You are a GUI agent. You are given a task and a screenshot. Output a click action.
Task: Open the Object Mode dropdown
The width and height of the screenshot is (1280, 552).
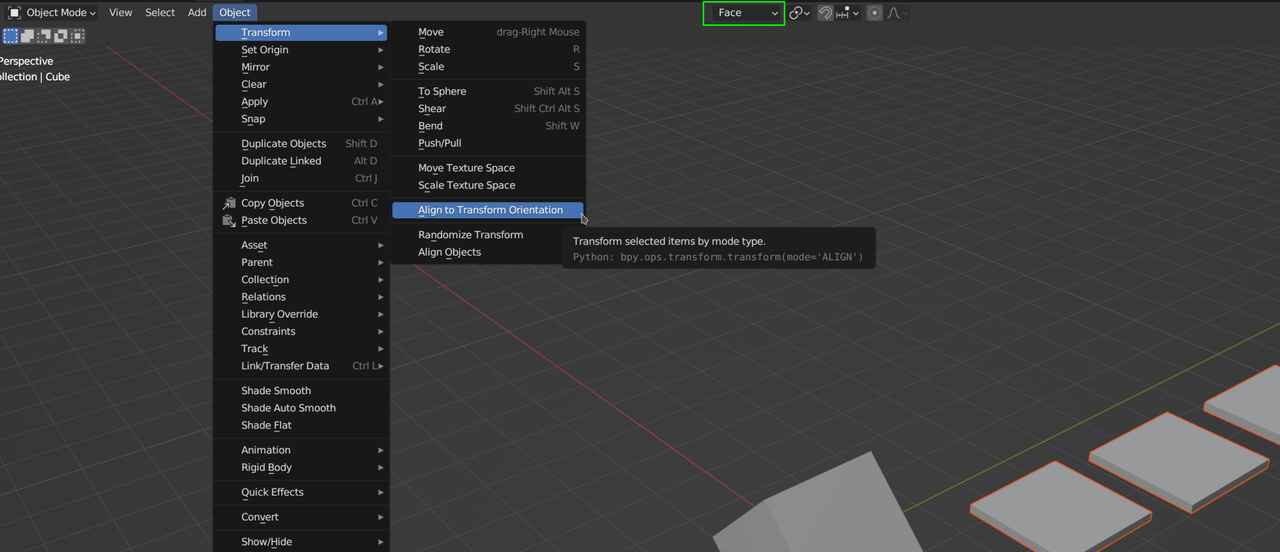click(x=52, y=13)
